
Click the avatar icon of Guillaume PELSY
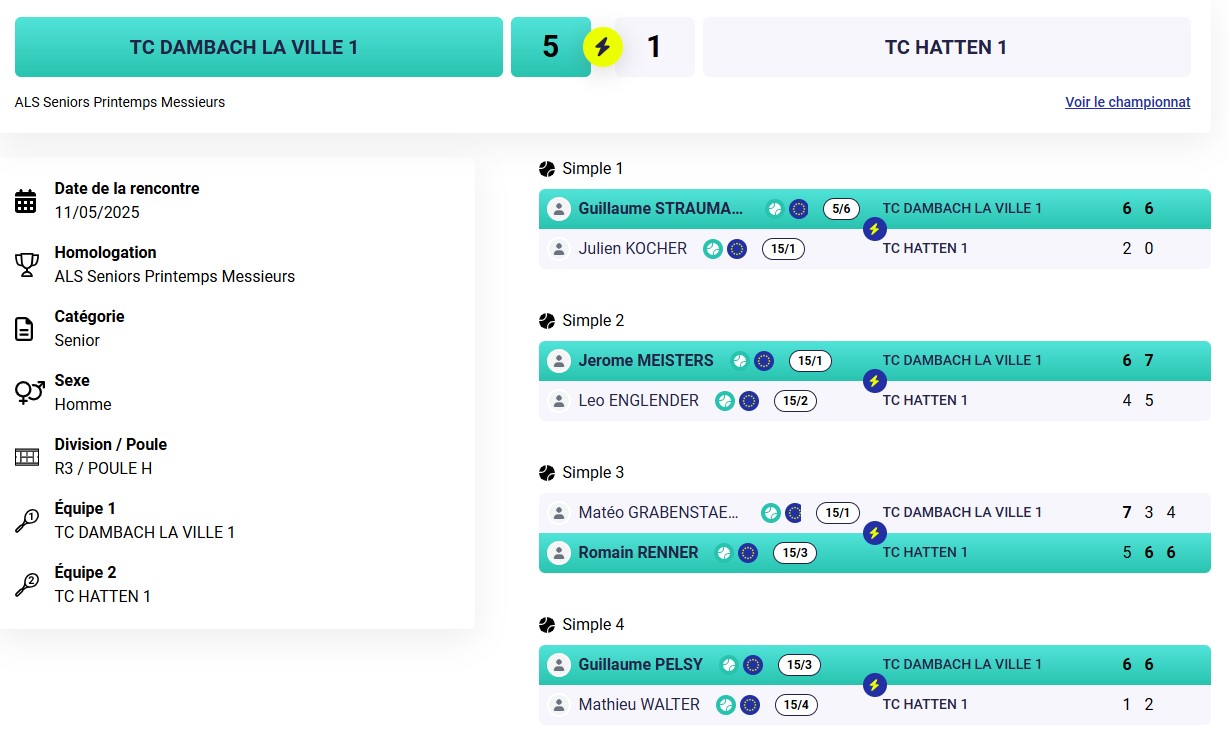559,665
